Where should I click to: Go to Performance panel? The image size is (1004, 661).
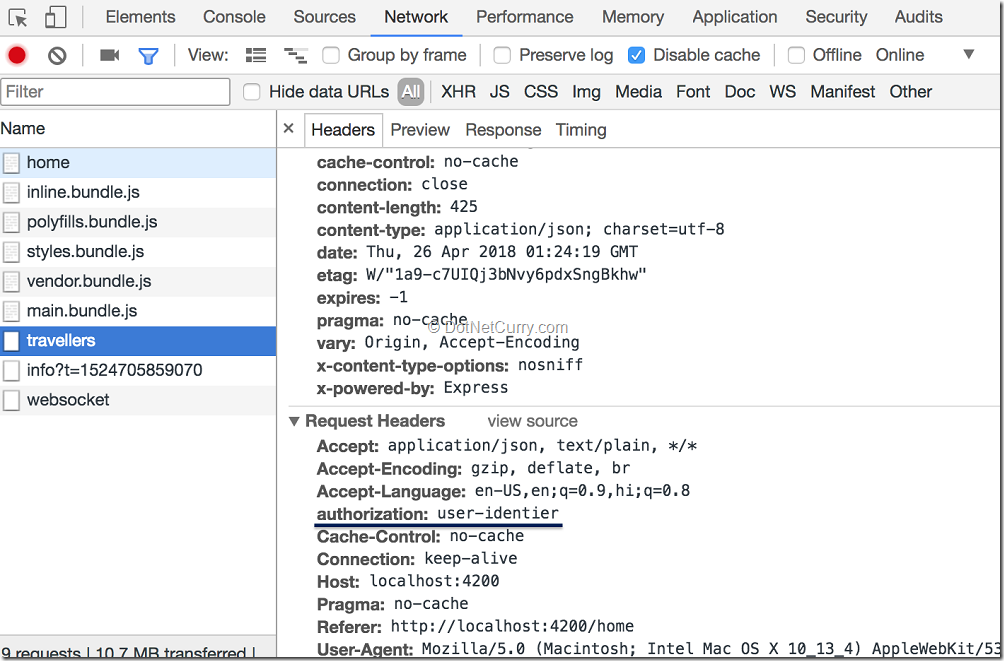(524, 17)
